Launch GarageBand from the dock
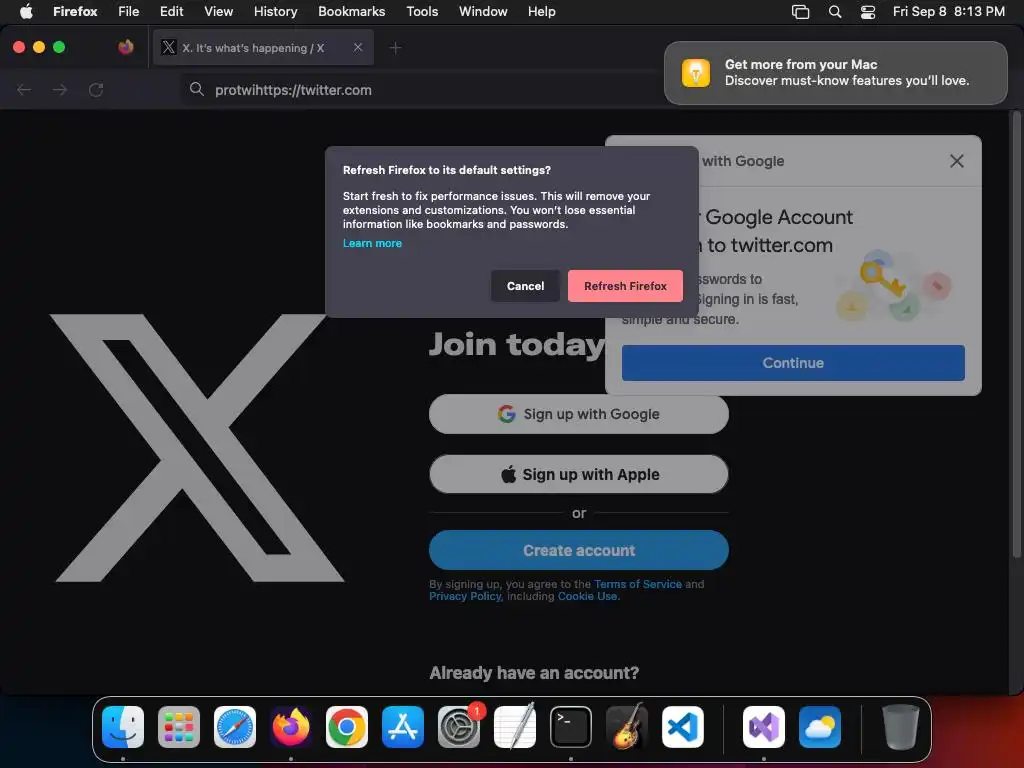 click(627, 727)
